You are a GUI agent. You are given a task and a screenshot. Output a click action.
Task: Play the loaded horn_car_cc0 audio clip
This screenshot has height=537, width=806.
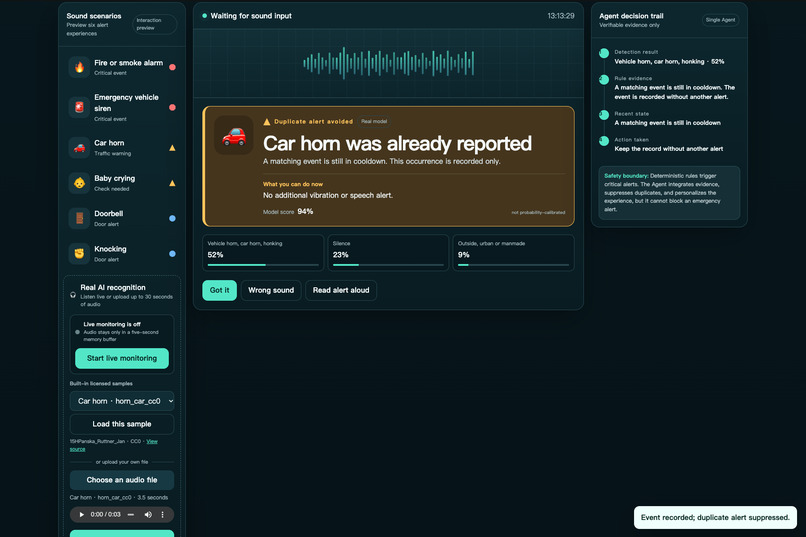(x=81, y=514)
